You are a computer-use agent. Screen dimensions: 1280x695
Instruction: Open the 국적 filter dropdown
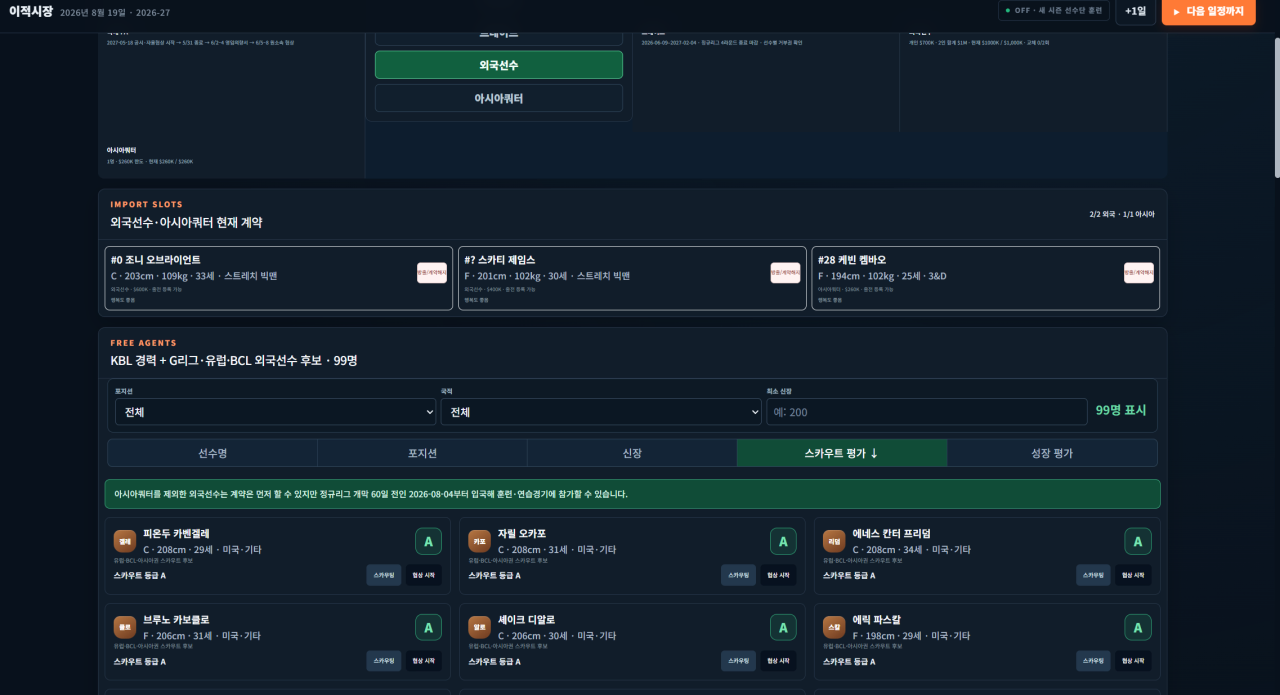click(601, 412)
